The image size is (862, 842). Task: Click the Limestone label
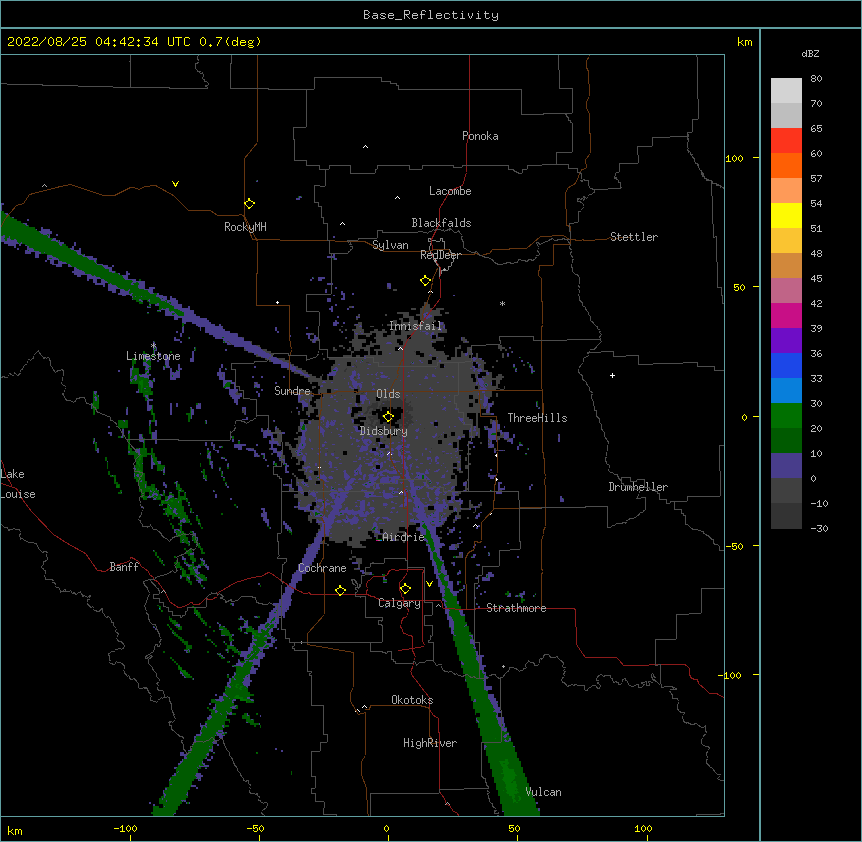[x=153, y=356]
